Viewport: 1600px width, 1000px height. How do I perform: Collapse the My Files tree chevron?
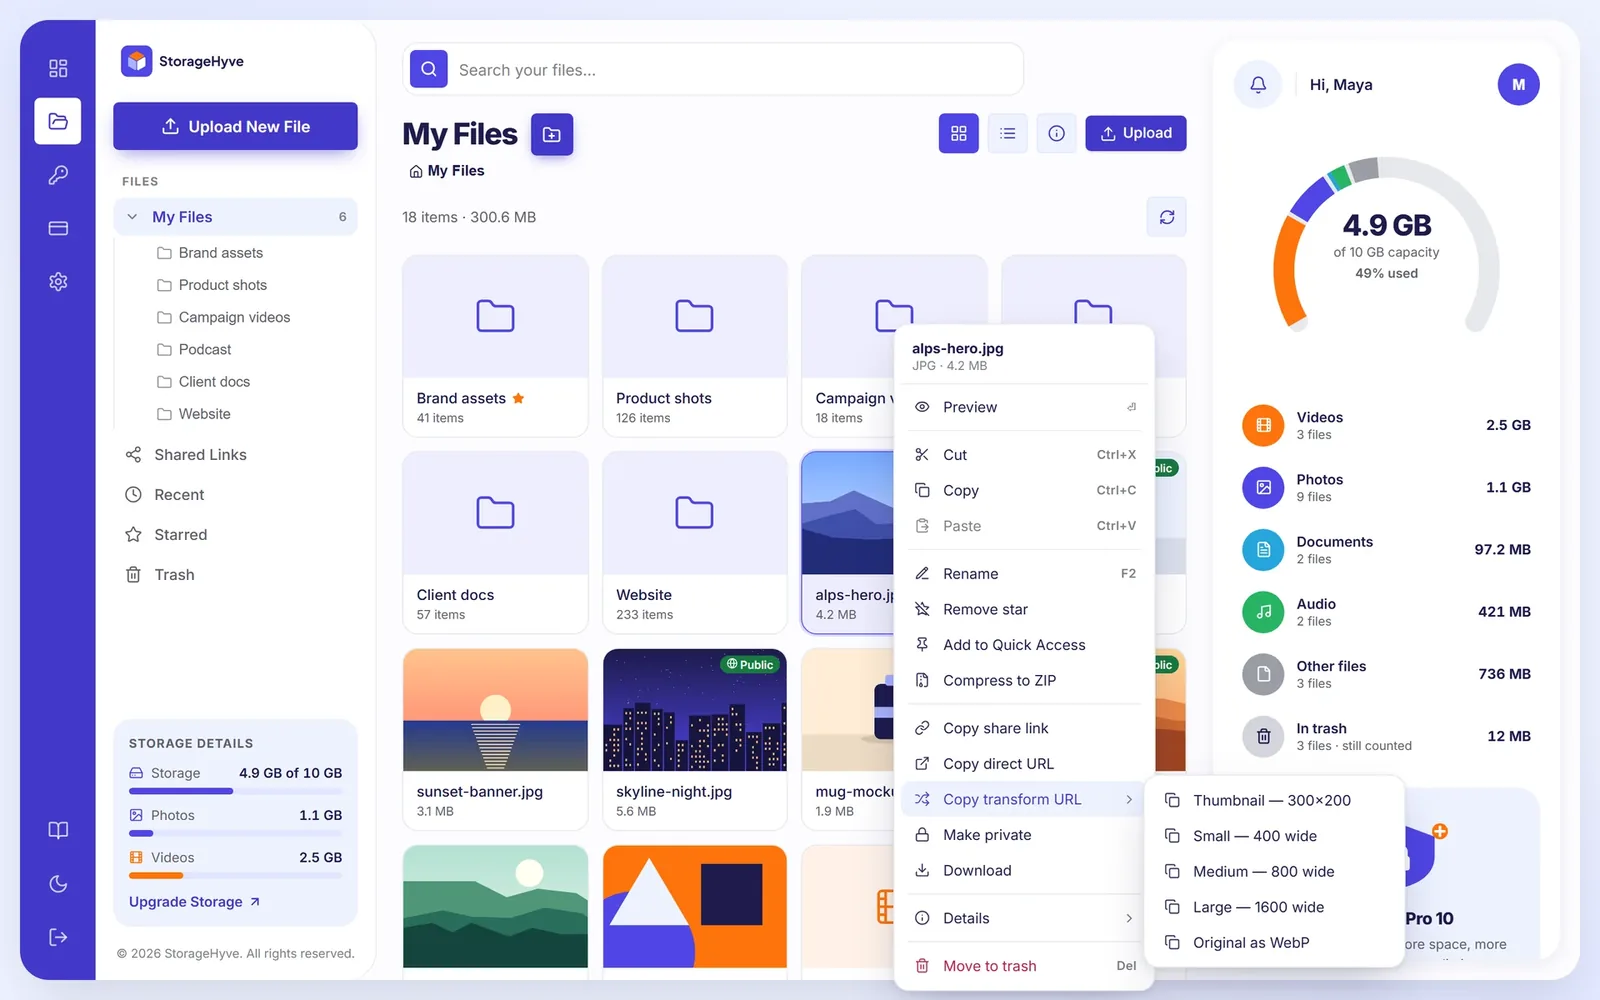click(x=132, y=217)
